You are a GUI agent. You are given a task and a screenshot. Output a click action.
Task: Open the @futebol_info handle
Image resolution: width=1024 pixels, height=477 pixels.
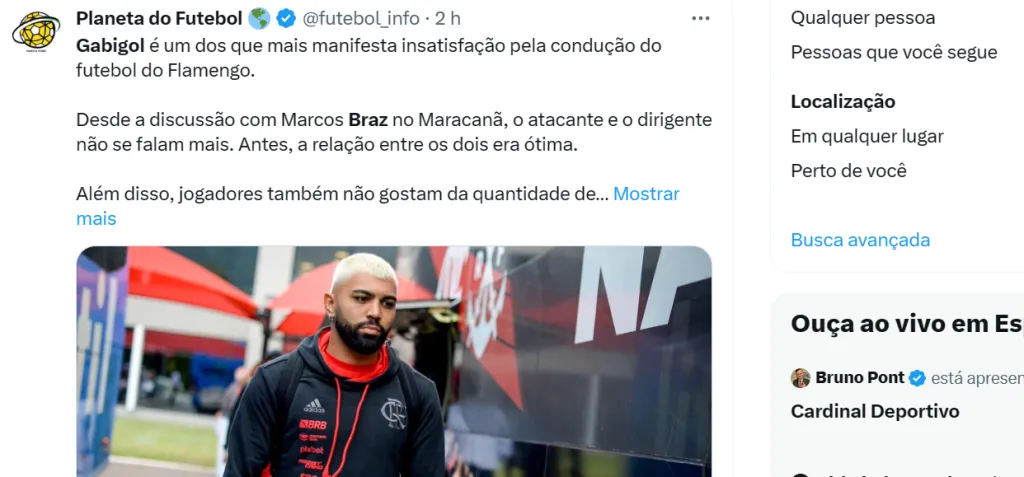(360, 18)
